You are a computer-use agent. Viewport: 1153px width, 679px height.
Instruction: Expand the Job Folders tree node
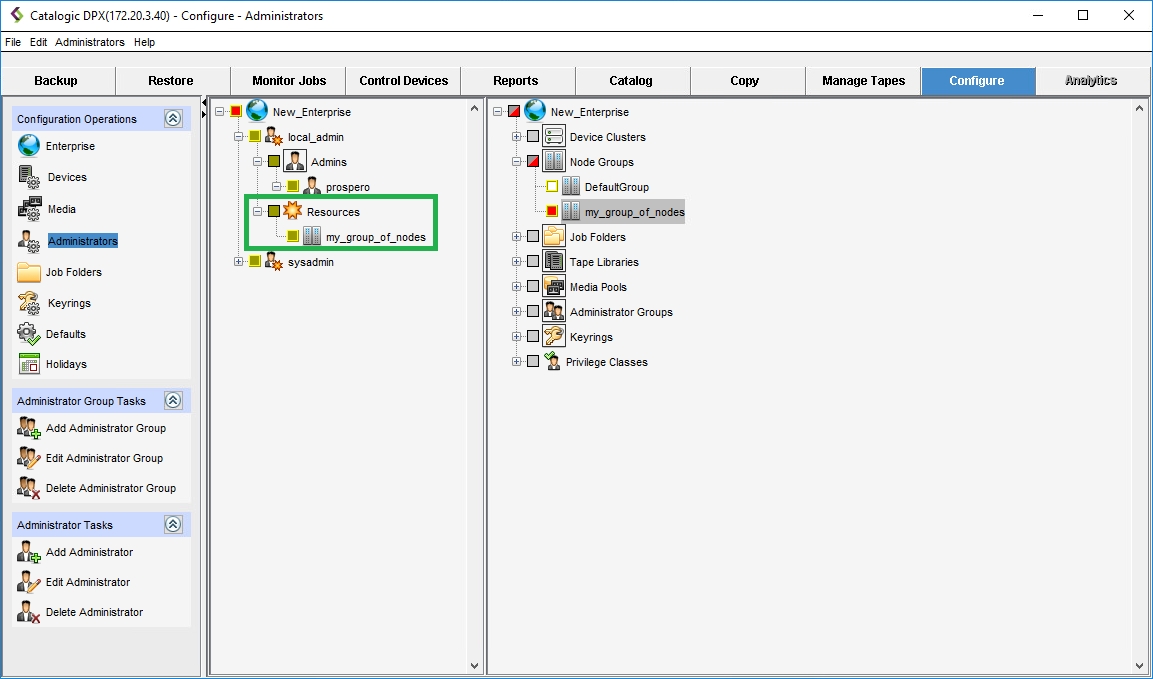(517, 237)
